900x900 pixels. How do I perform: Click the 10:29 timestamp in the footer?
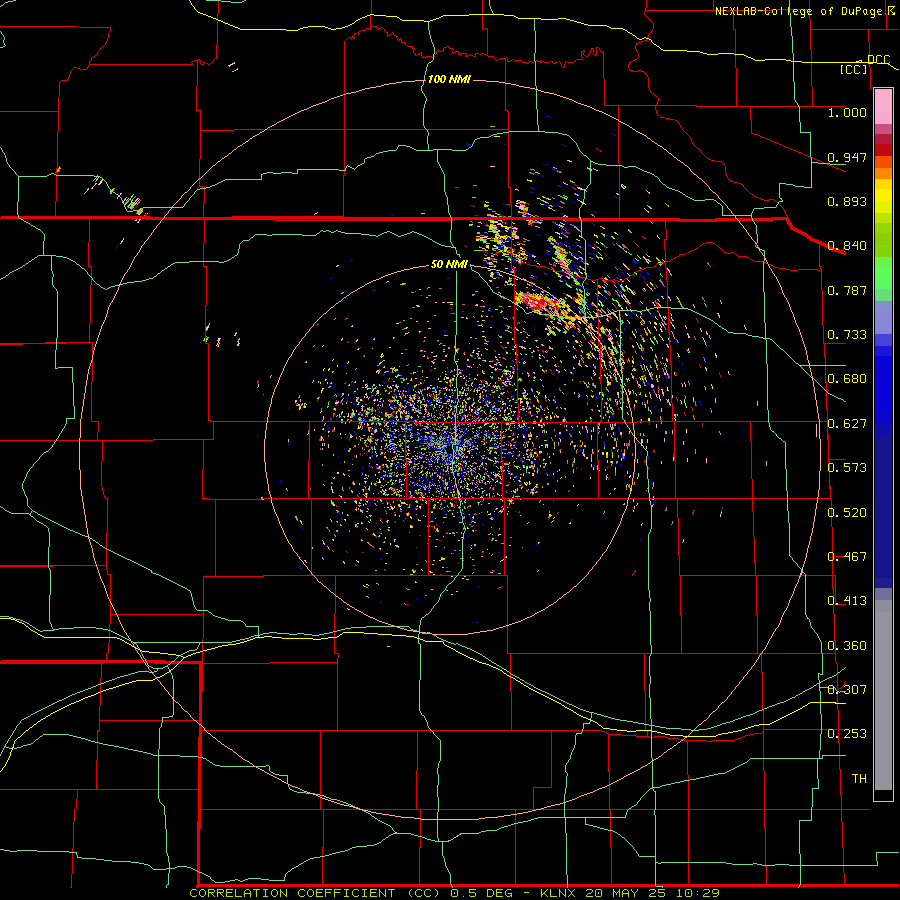698,893
